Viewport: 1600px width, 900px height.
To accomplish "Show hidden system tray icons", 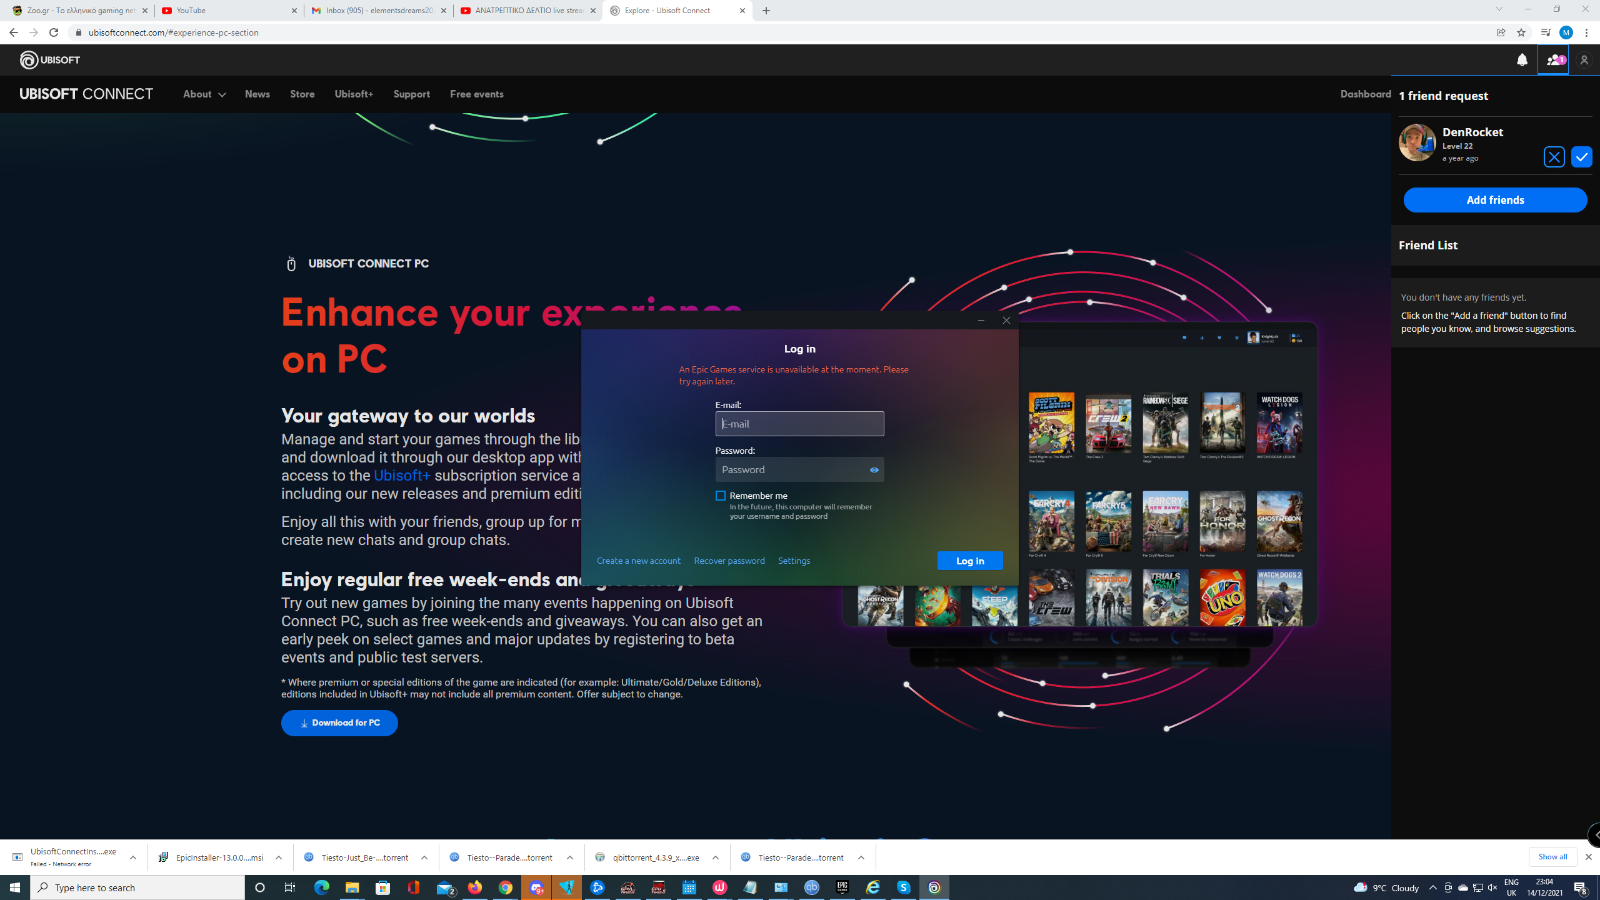I will [x=1432, y=887].
